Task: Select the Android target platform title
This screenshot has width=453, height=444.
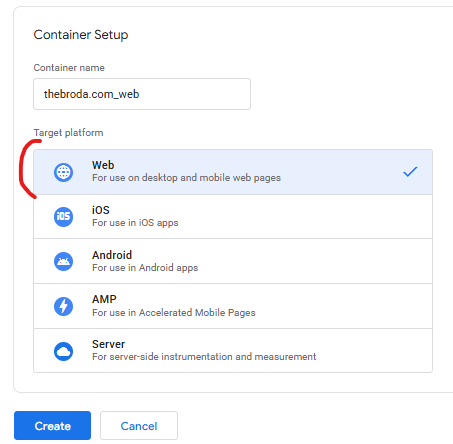Action: (x=112, y=255)
